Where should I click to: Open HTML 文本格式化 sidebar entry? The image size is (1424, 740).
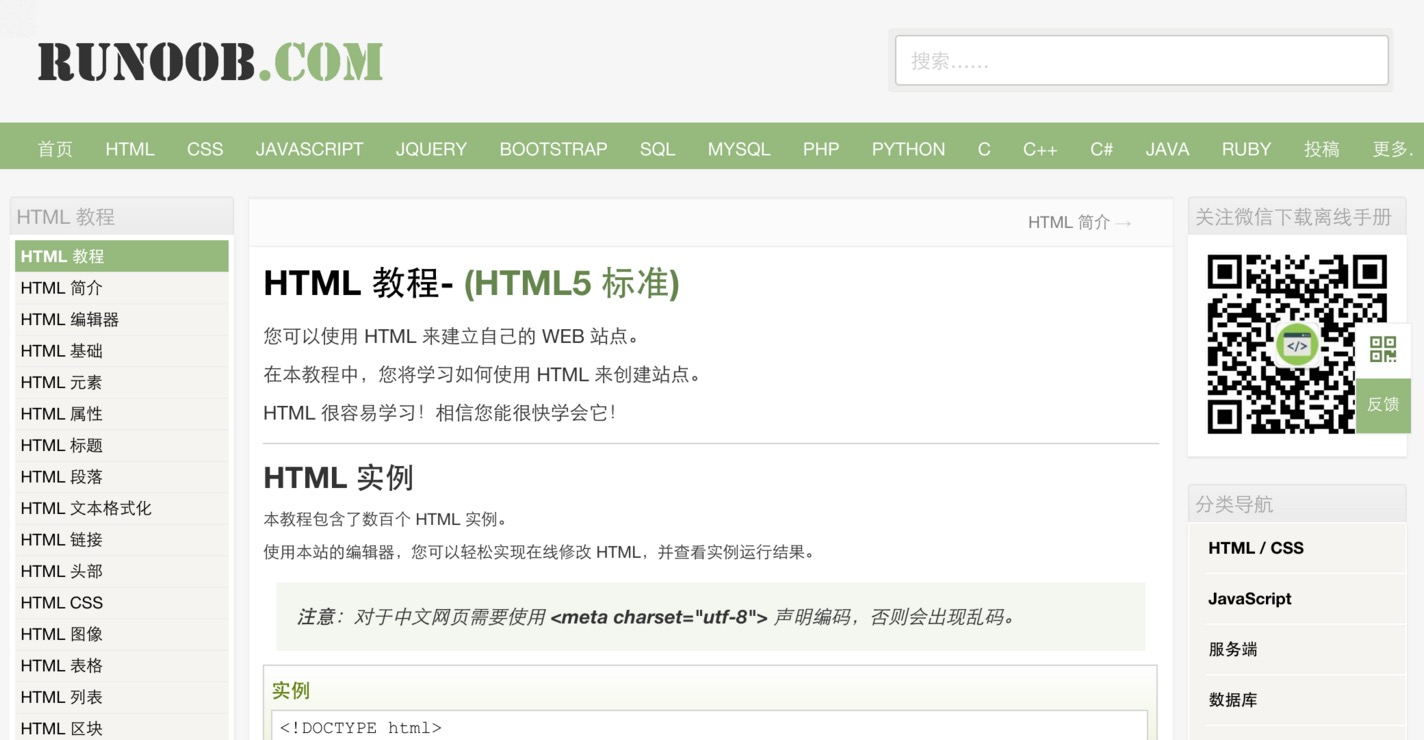86,508
